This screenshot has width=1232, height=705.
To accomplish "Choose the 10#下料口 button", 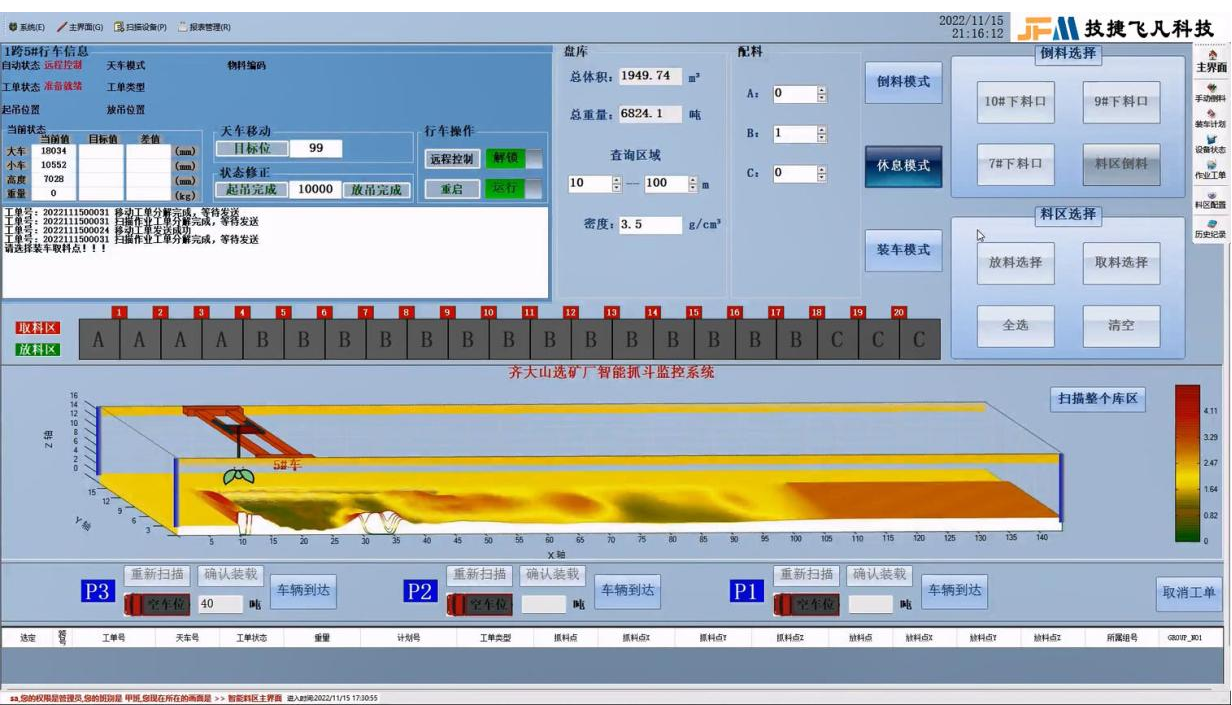I will tap(1015, 101).
